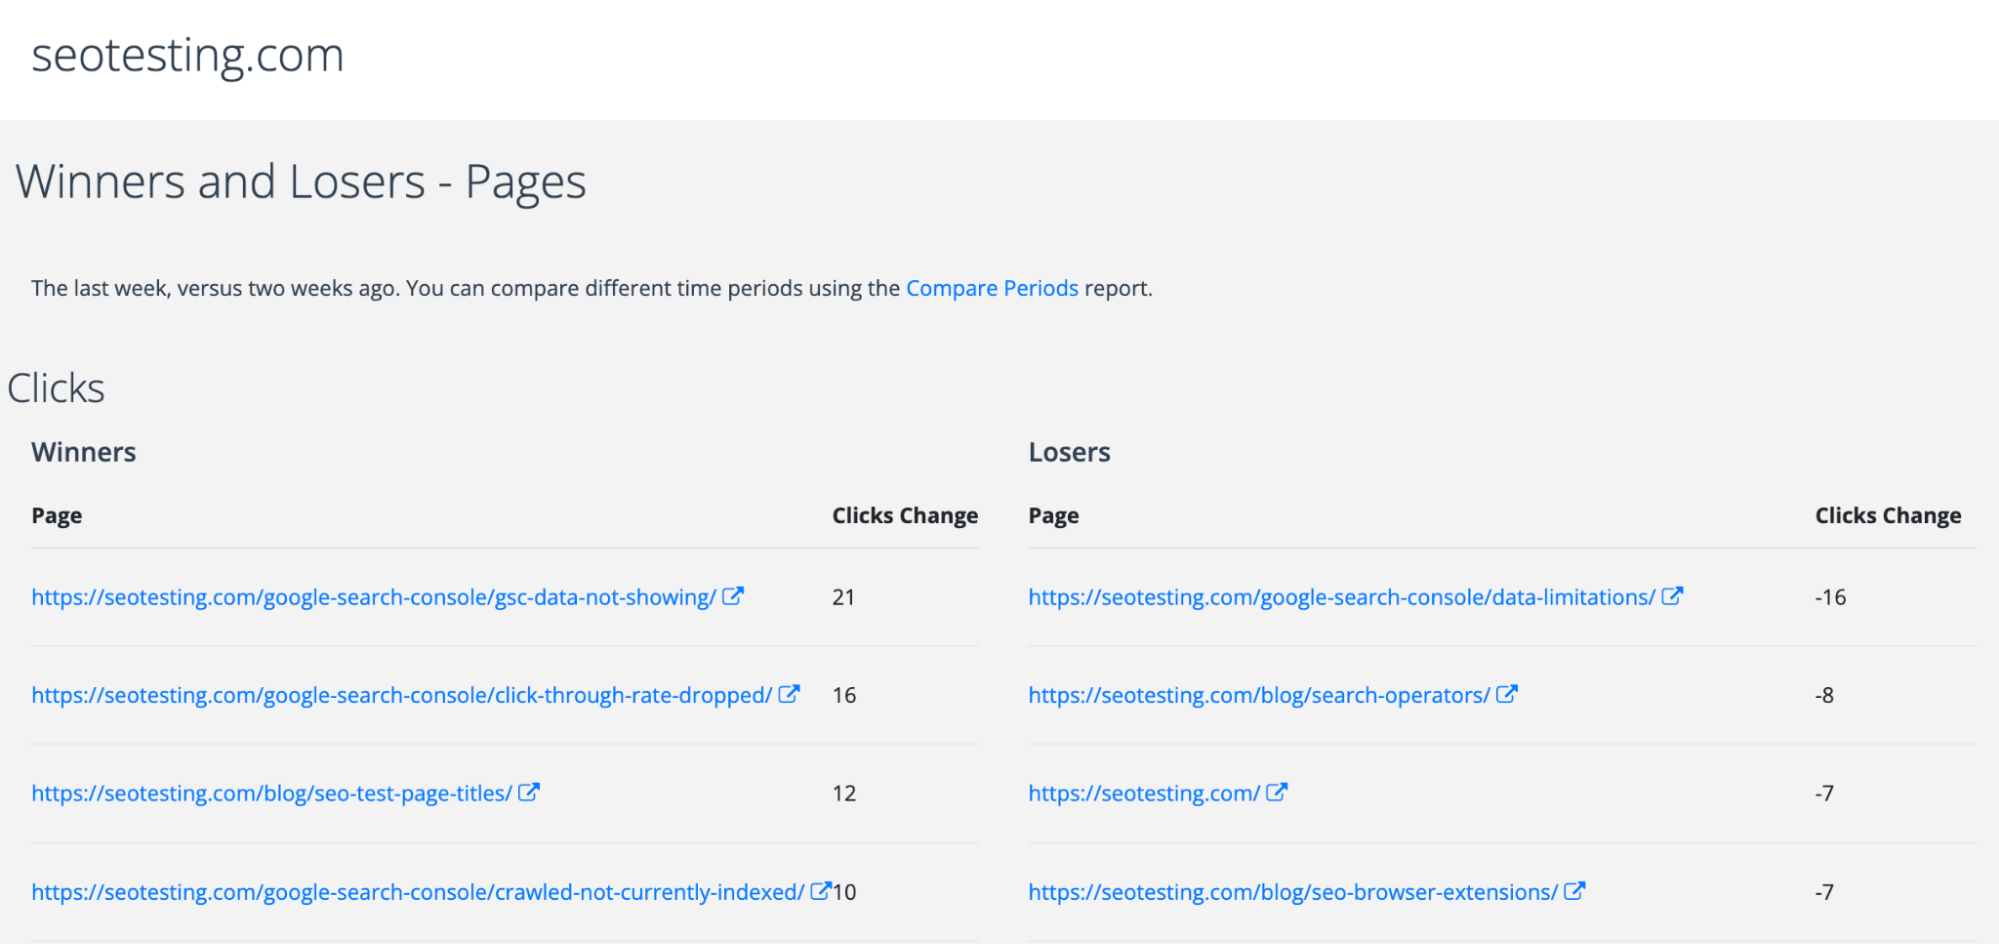Click the Clicks section heading

point(56,388)
